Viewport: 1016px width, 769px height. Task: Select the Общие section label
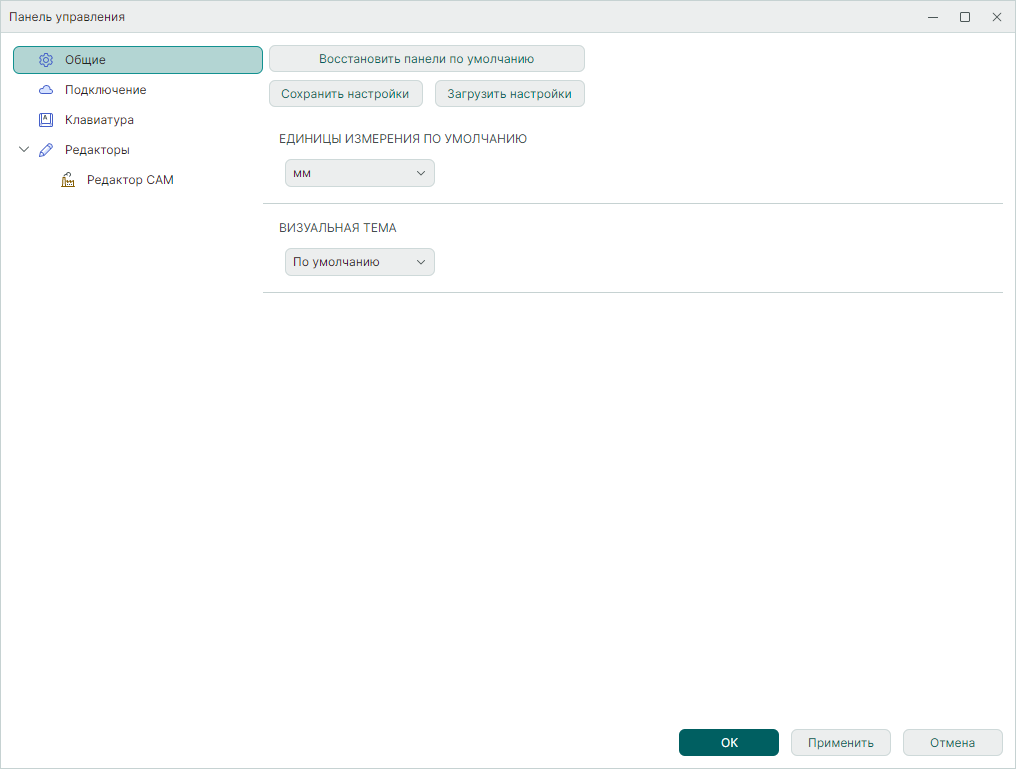[85, 60]
